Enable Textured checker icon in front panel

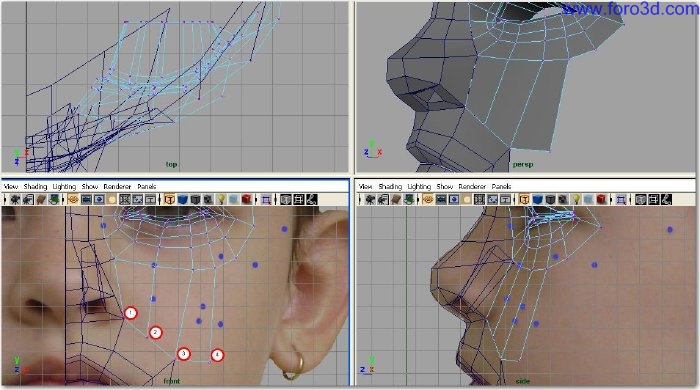pos(208,199)
